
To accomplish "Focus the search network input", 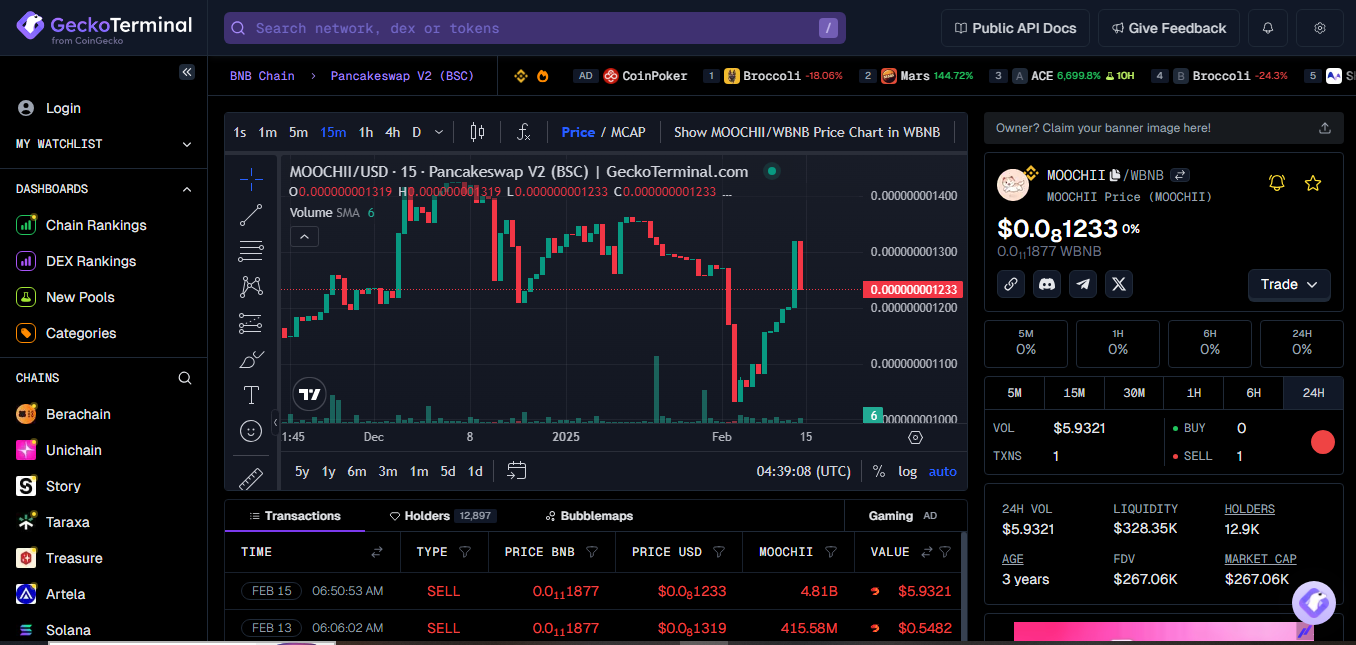I will click(534, 28).
